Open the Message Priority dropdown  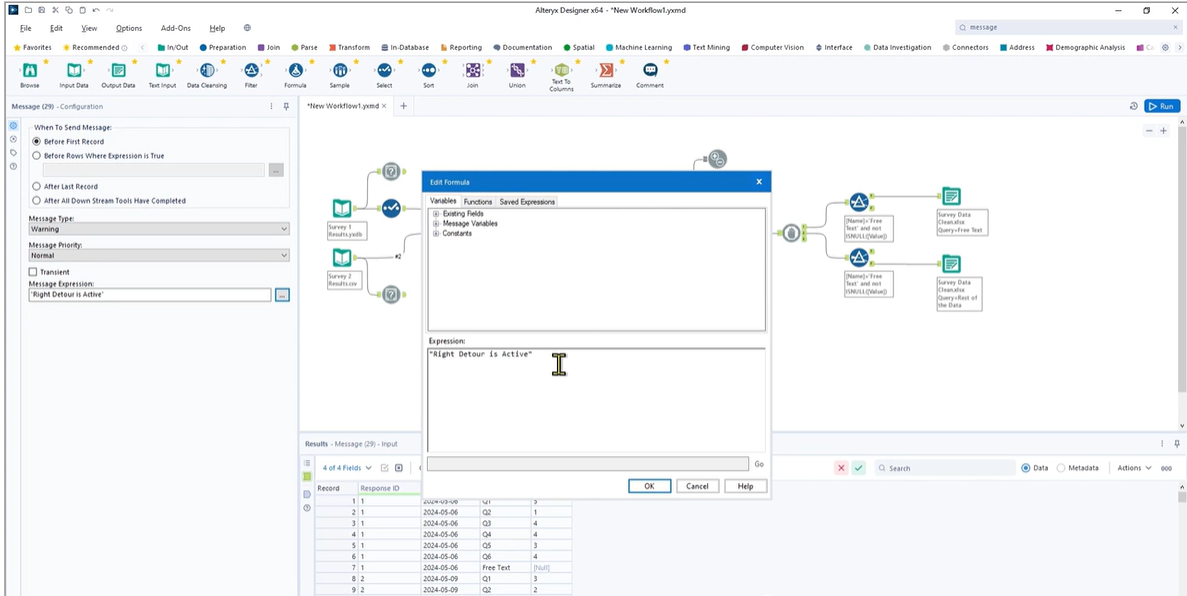tap(159, 256)
